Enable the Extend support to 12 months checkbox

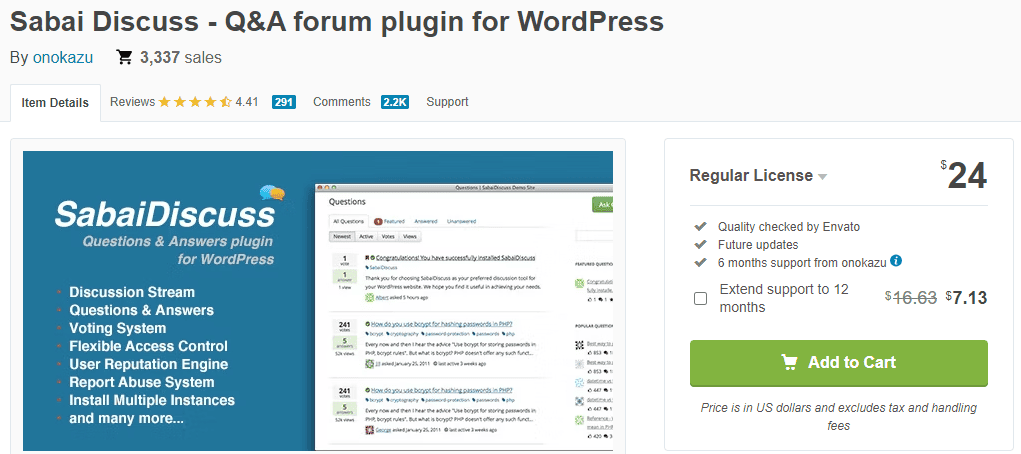[701, 298]
